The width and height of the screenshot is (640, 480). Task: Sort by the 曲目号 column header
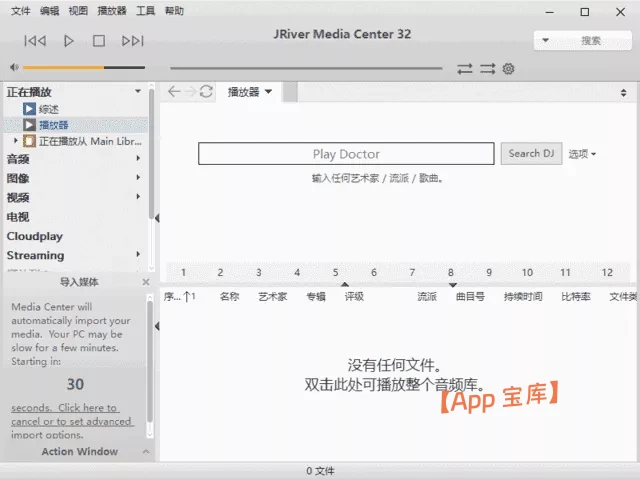pyautogui.click(x=470, y=297)
